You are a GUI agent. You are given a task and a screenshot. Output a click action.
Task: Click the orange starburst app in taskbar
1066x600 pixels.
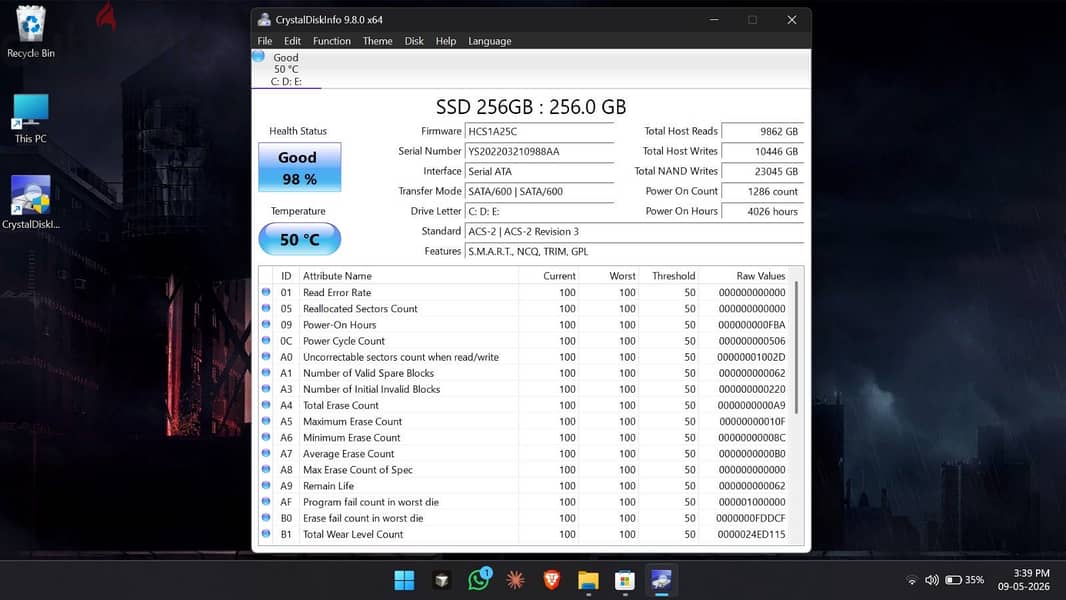click(x=515, y=580)
